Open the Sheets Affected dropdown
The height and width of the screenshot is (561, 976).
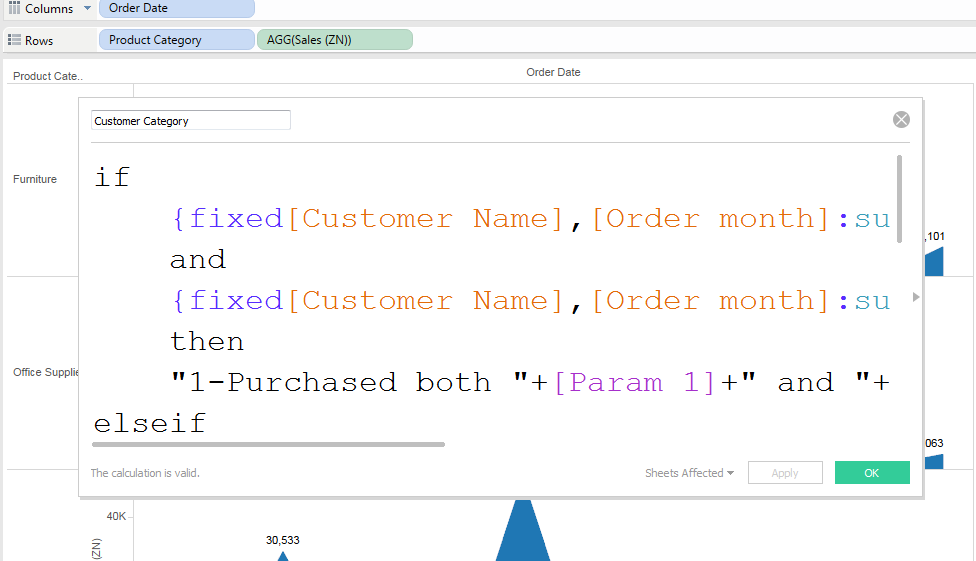tap(689, 473)
